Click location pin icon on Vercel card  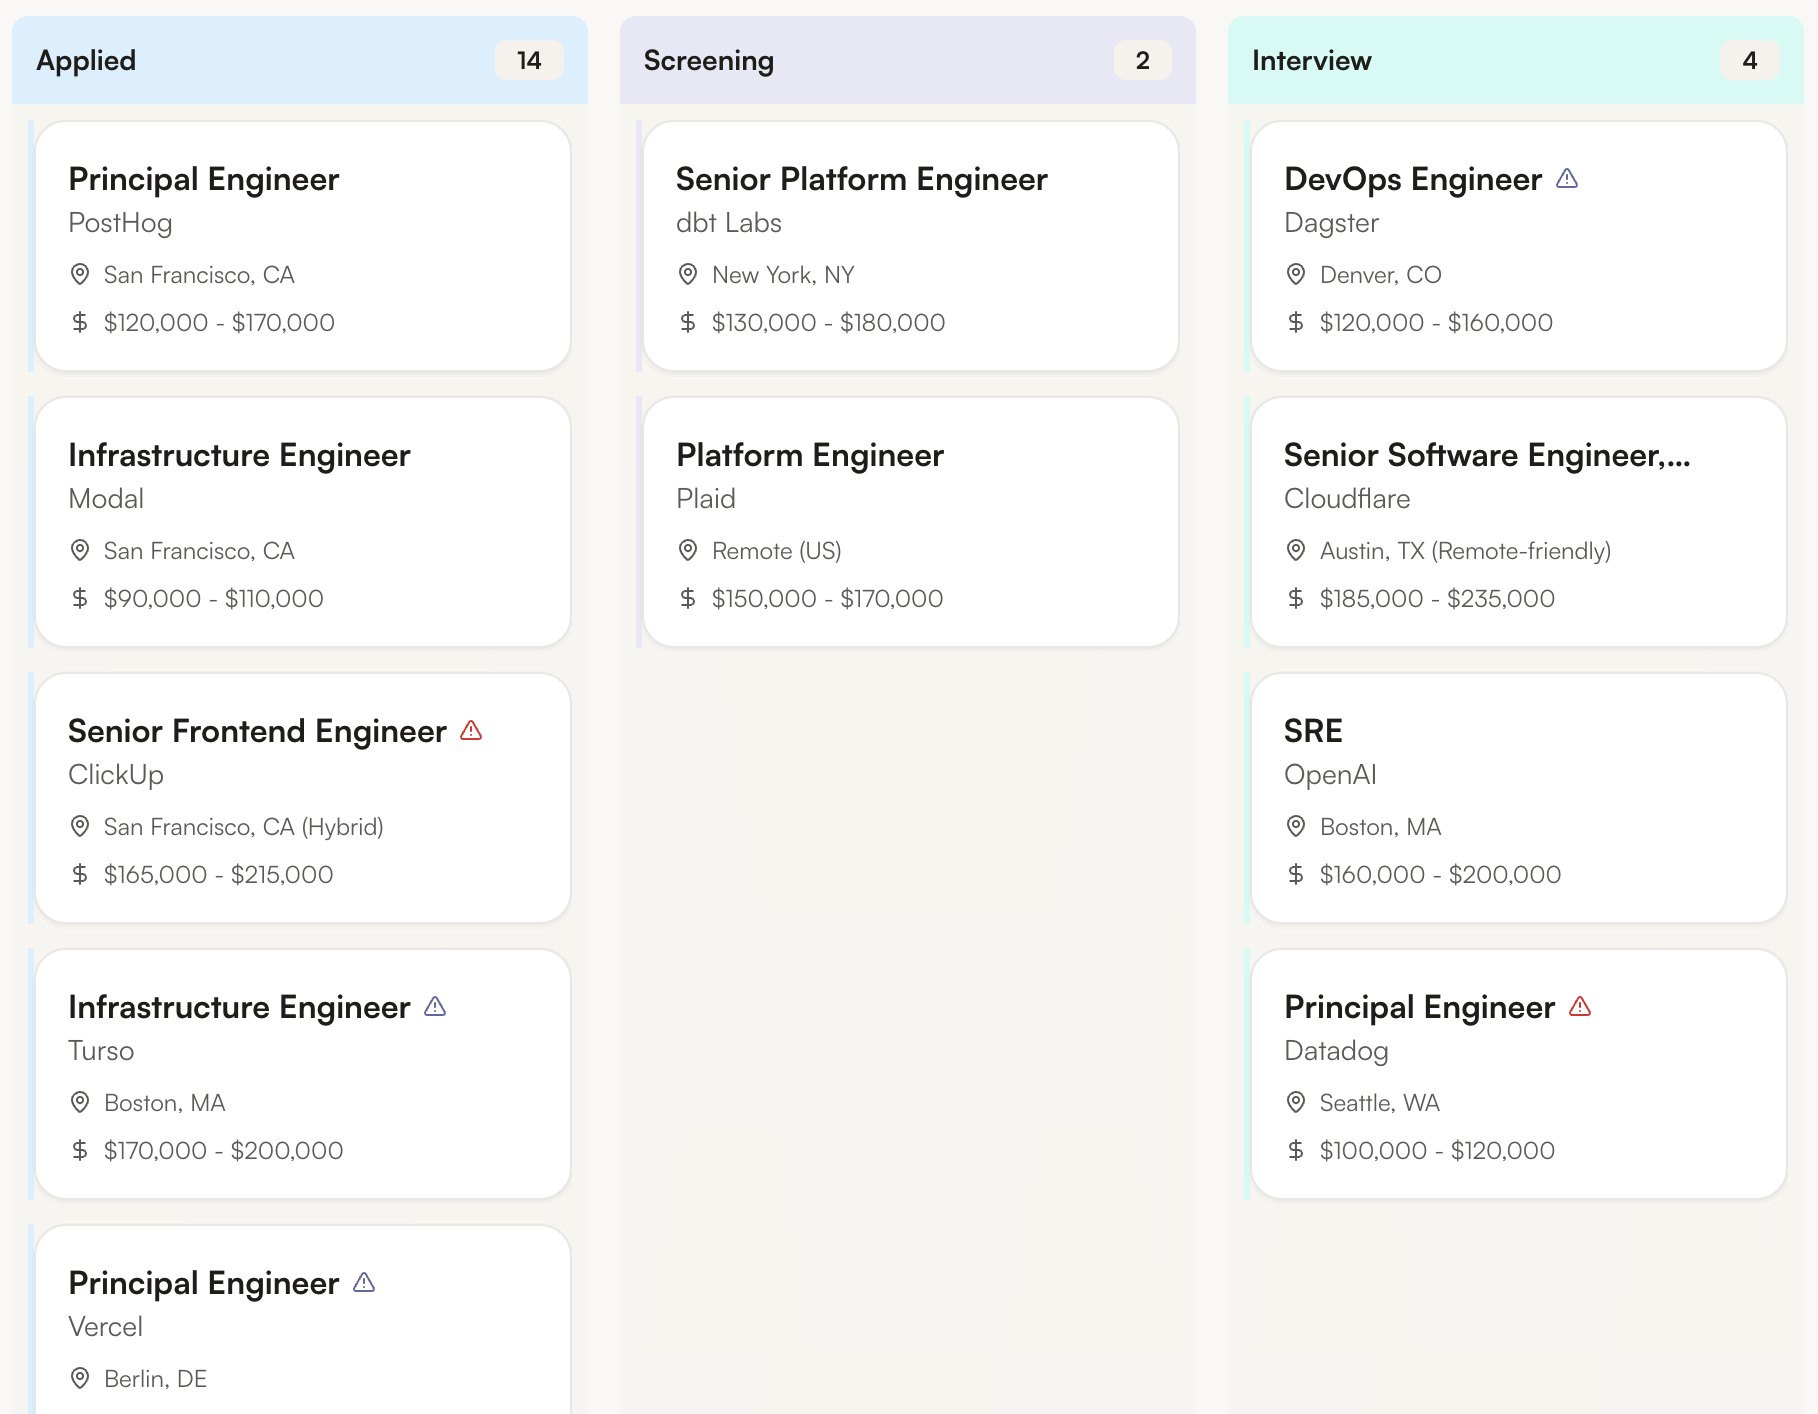pyautogui.click(x=80, y=1378)
